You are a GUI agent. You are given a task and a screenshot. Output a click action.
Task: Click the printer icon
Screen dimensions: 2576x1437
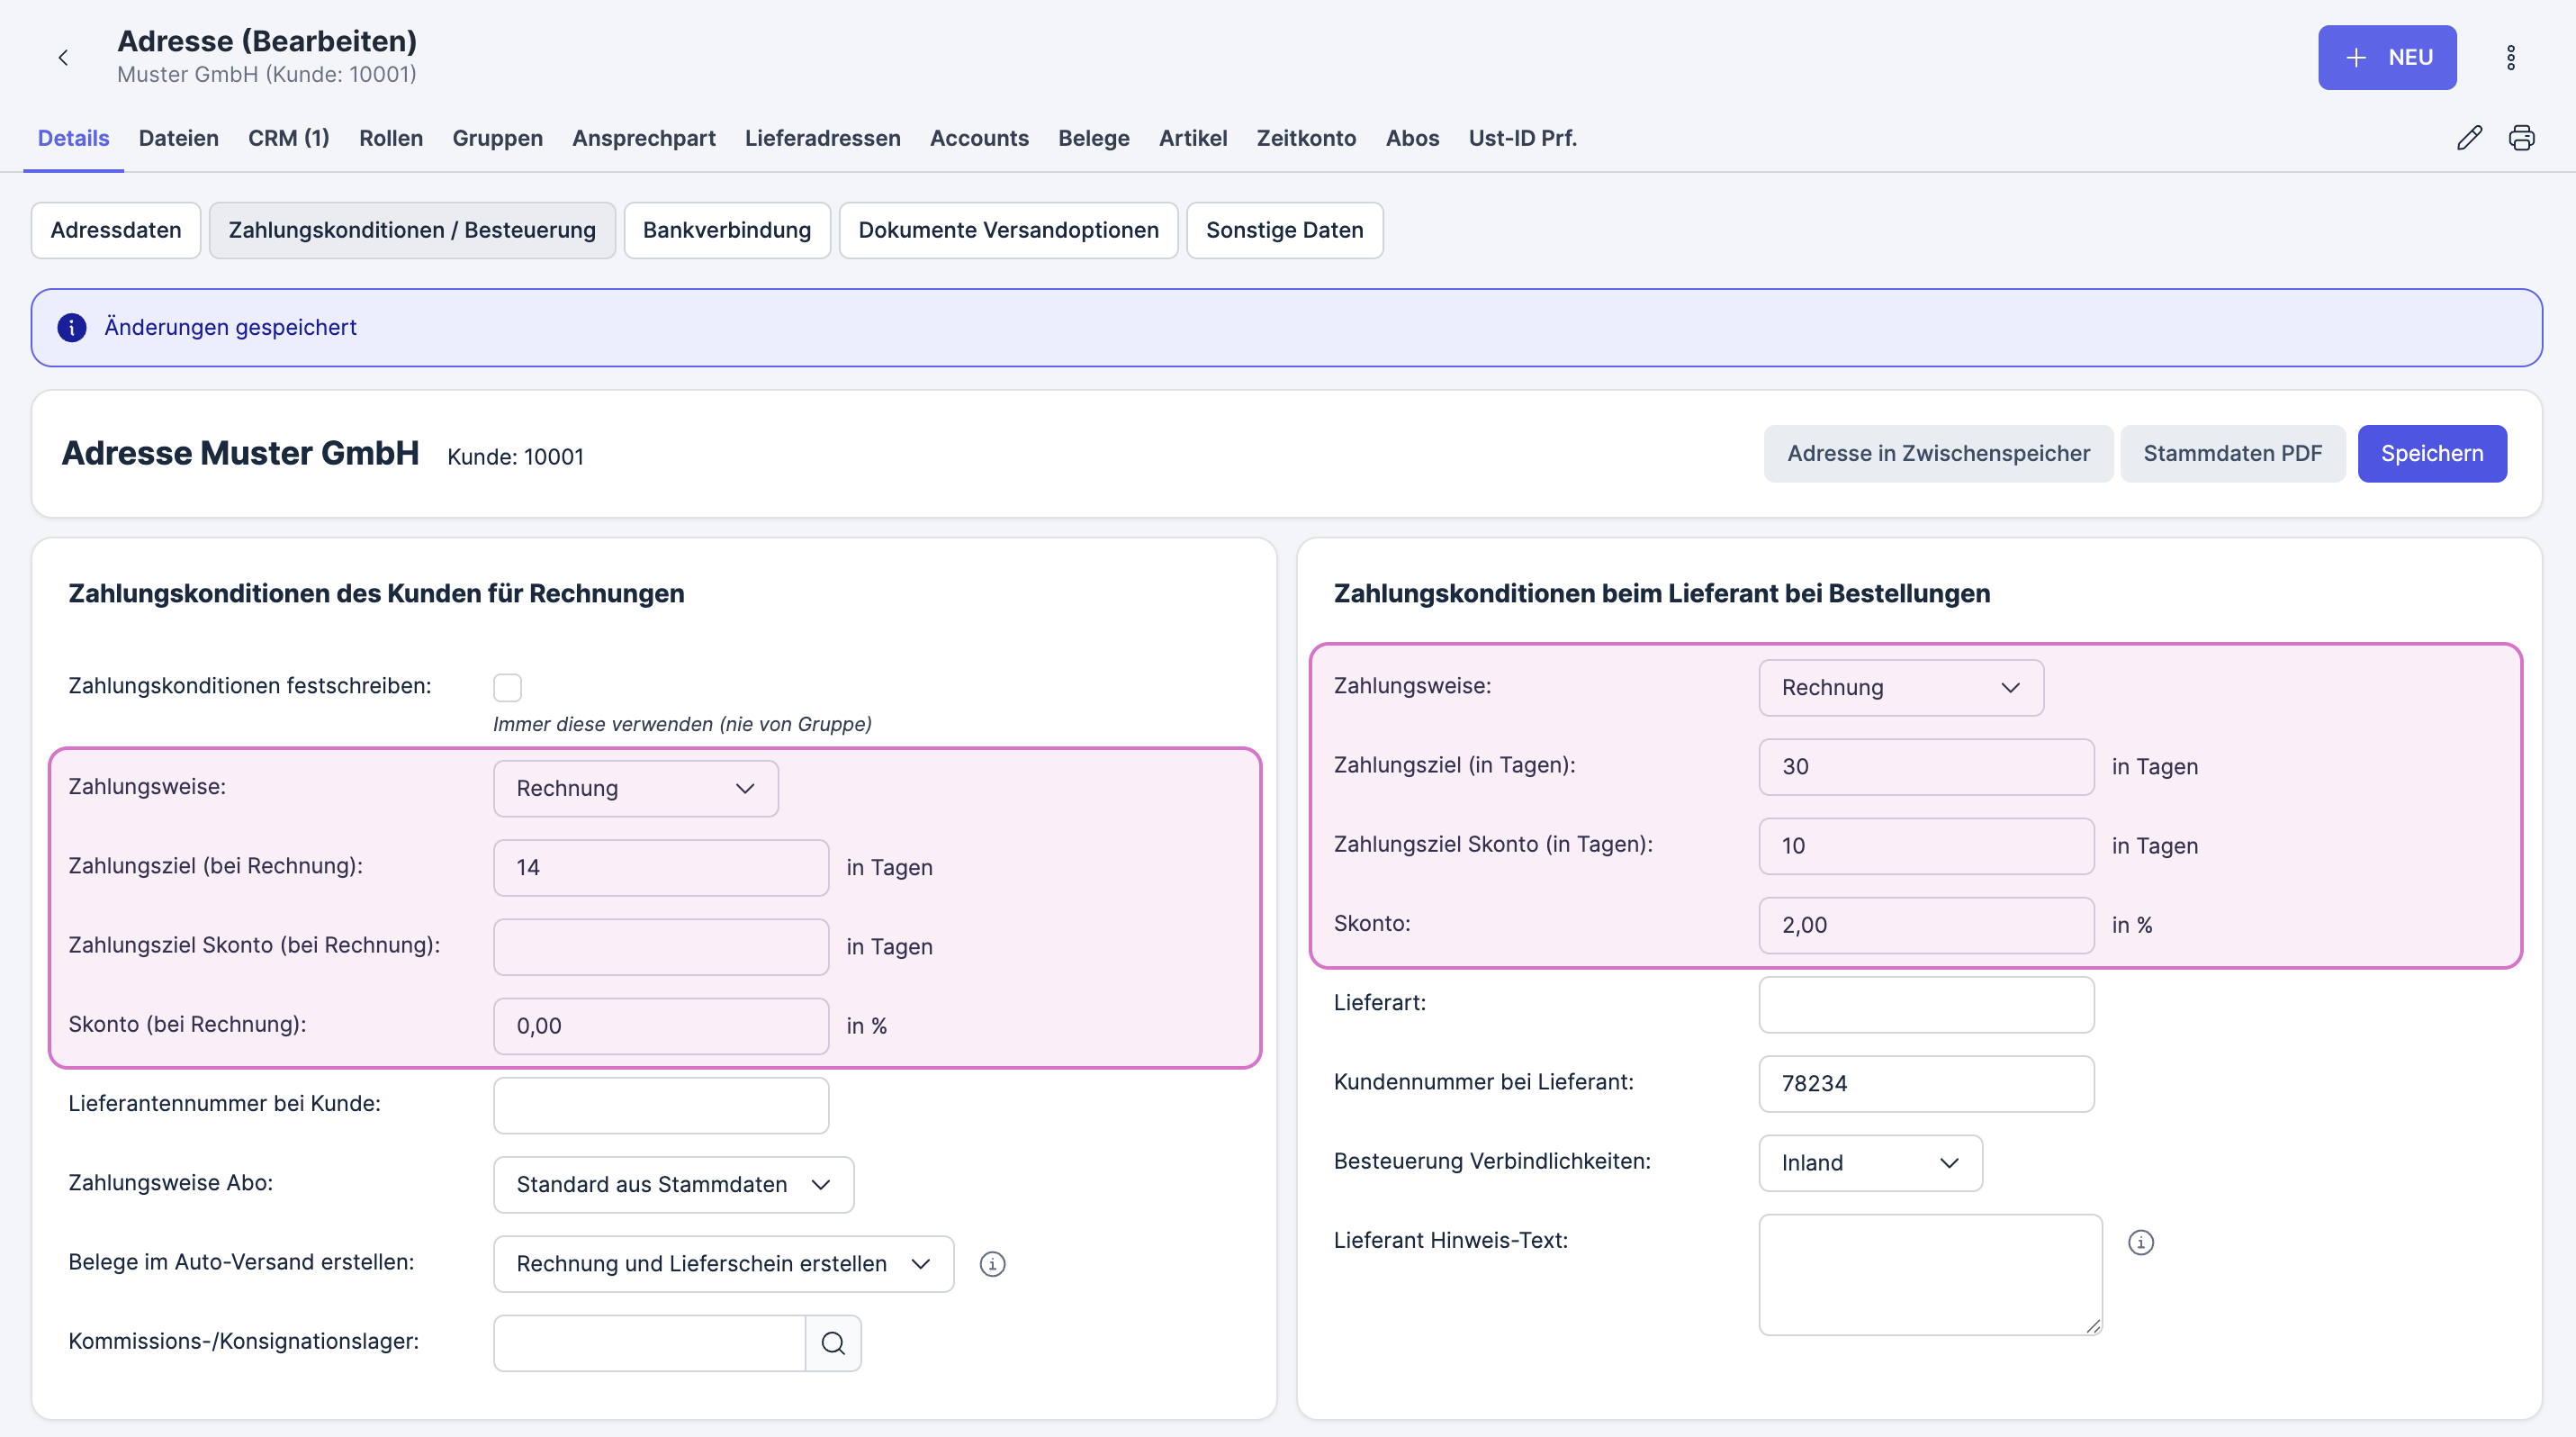pyautogui.click(x=2521, y=138)
